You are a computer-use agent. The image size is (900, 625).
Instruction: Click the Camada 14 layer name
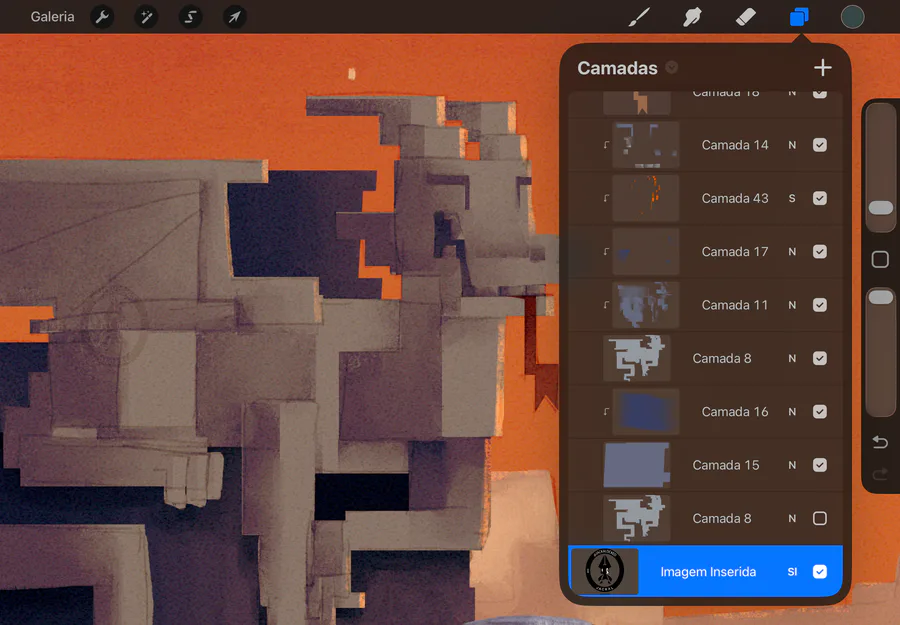click(735, 145)
